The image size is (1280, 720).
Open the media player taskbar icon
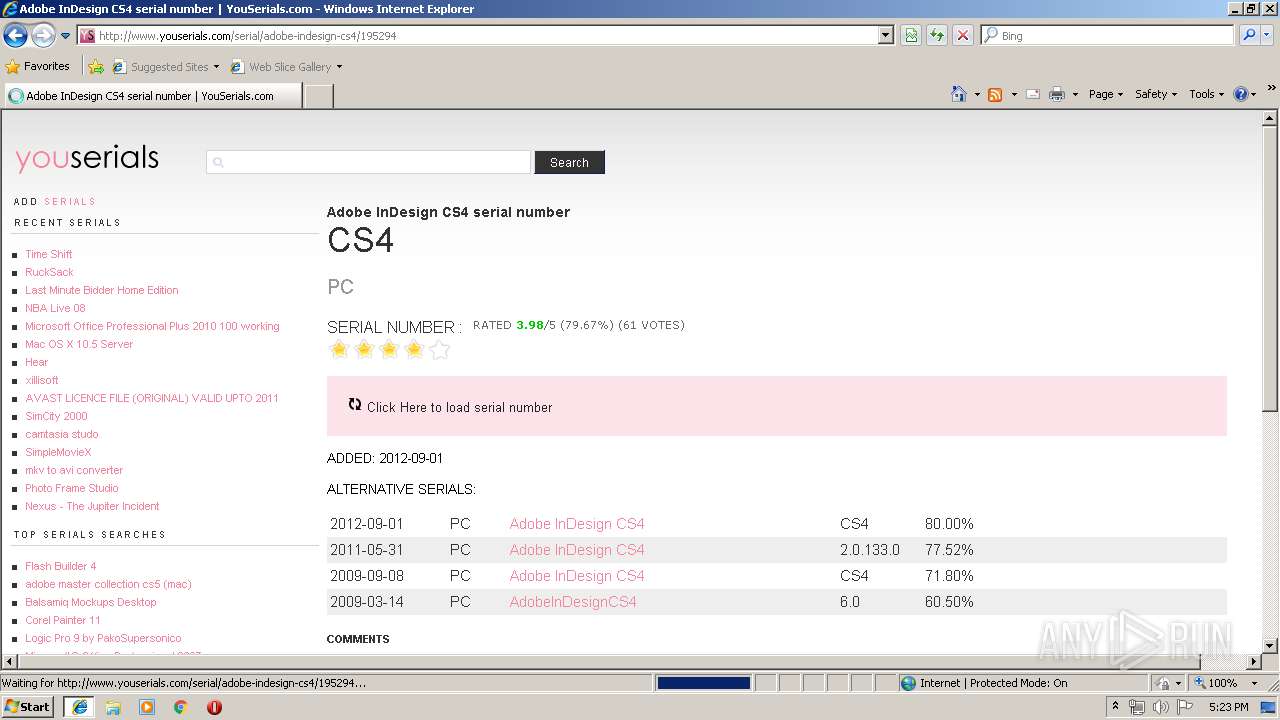click(x=147, y=707)
